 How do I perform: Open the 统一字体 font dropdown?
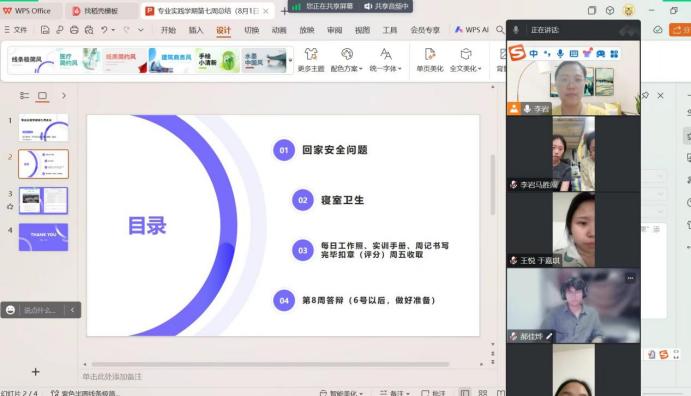(386, 60)
